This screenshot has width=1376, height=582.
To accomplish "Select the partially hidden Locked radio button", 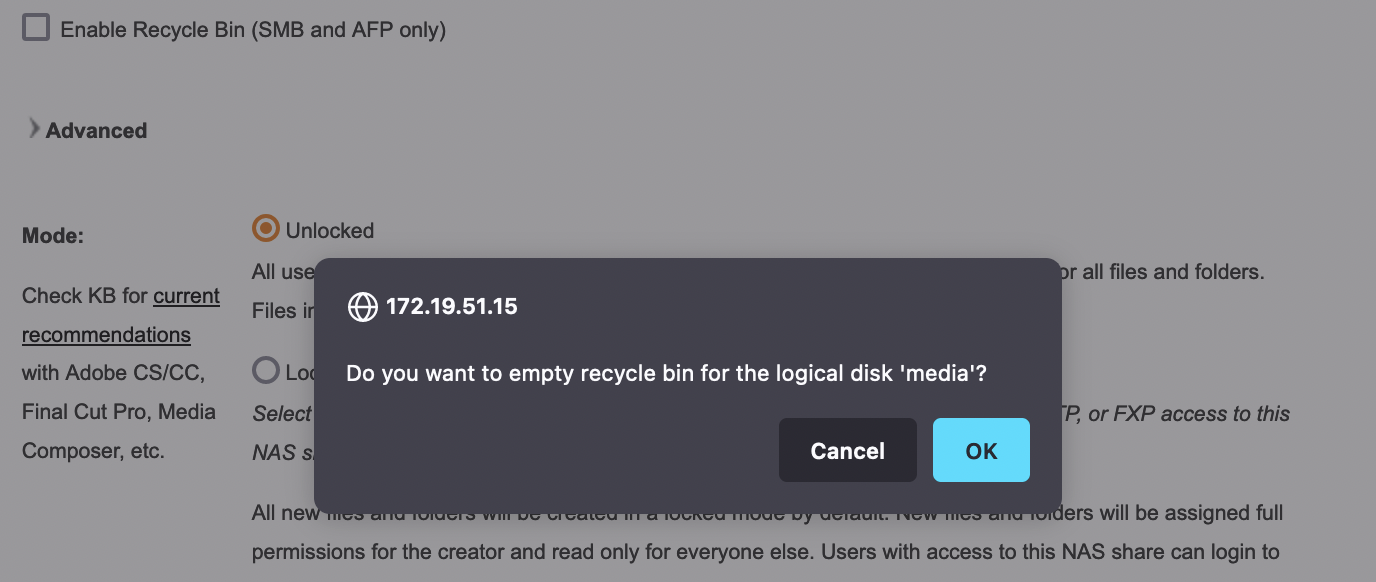I will [265, 371].
